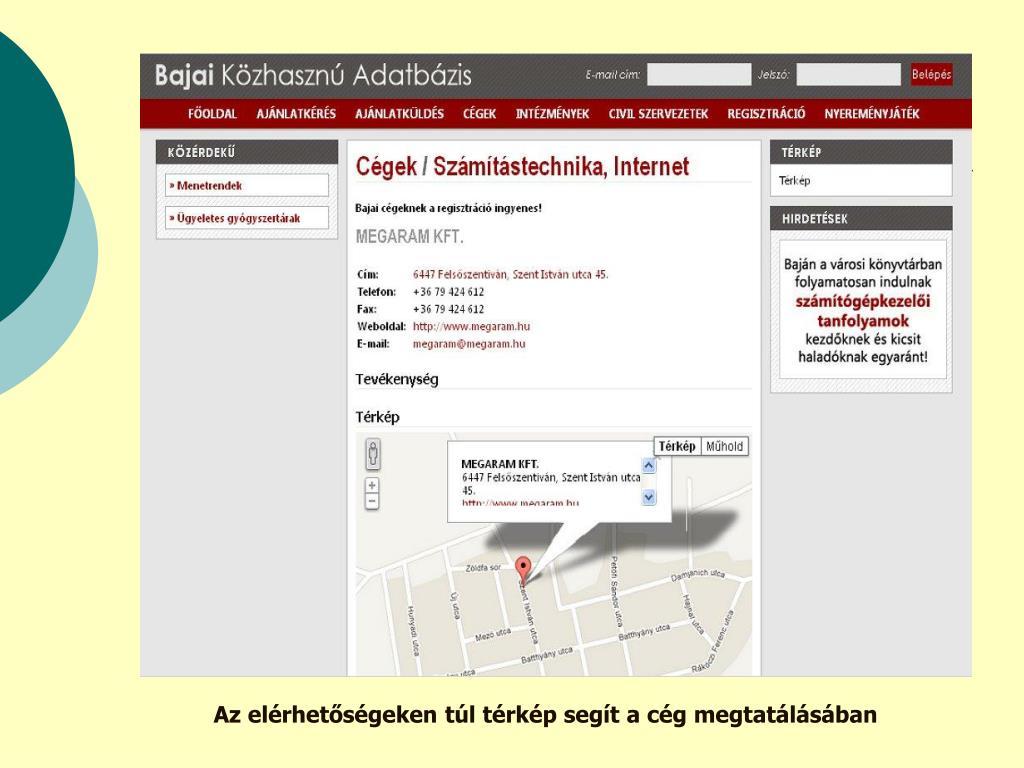Click the Bajai Közhasznú Adatbázis site logo

pyautogui.click(x=313, y=75)
